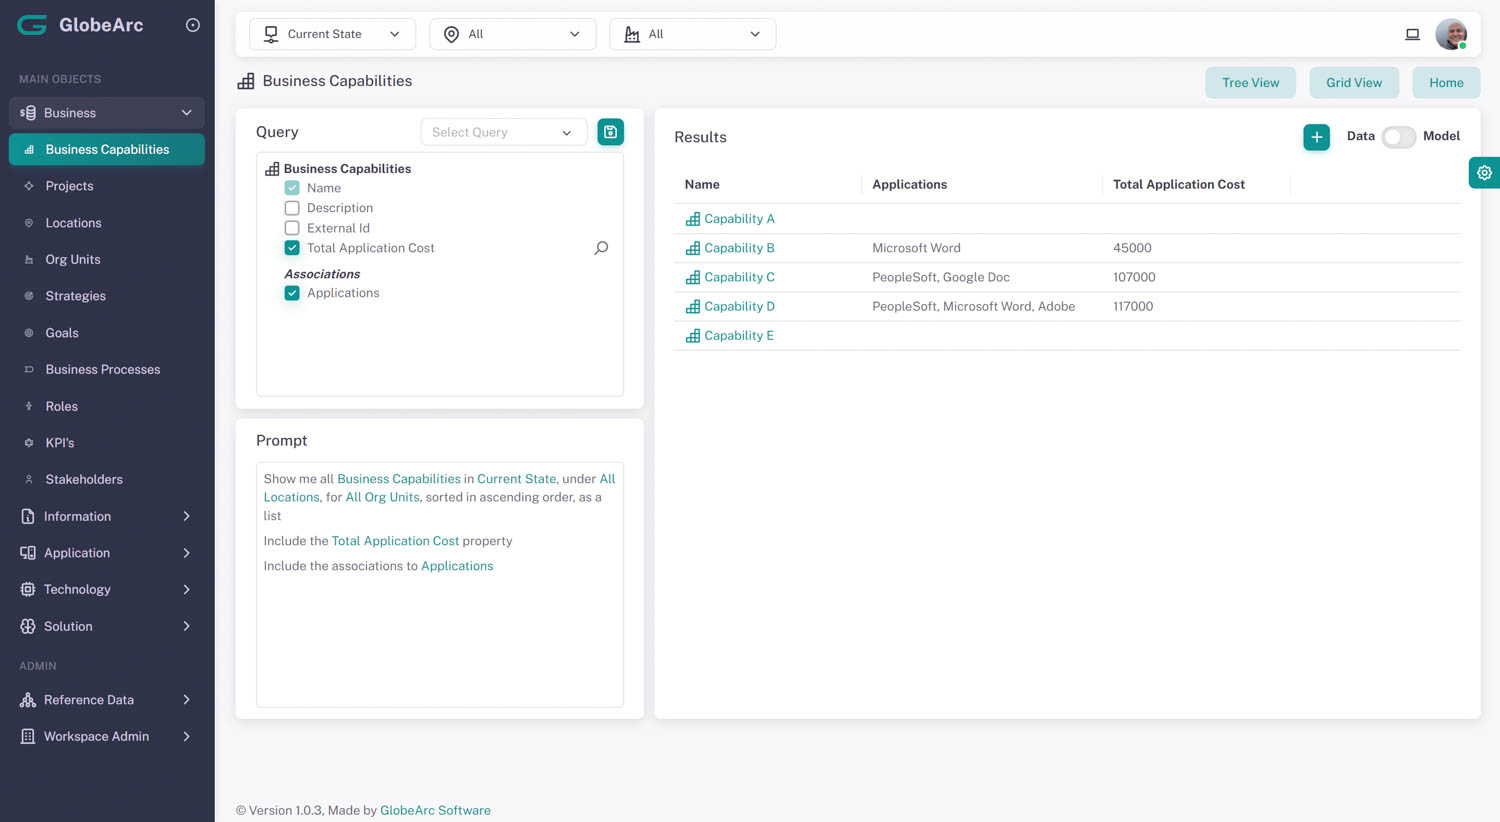Click the sidebar collapse circle icon
The height and width of the screenshot is (822, 1500).
coord(193,25)
